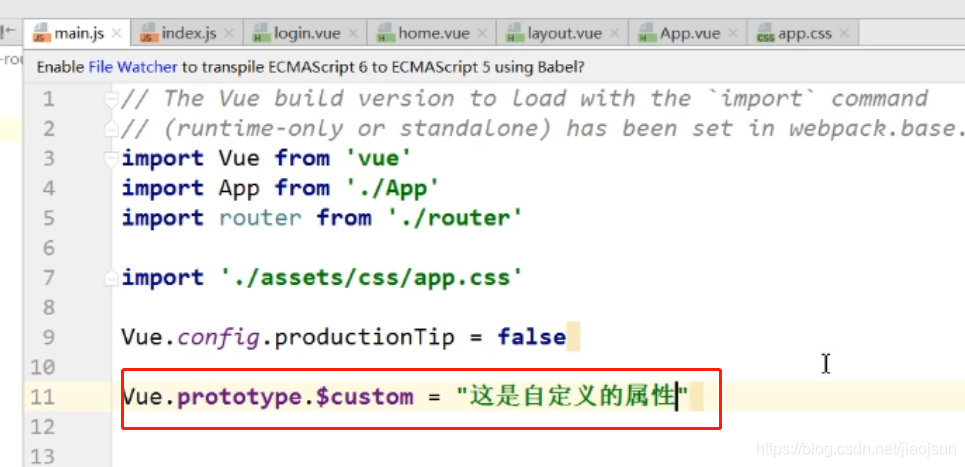Click the Chinese string "这是自定义的属性"
Screen dimensions: 965x467
click(572, 397)
